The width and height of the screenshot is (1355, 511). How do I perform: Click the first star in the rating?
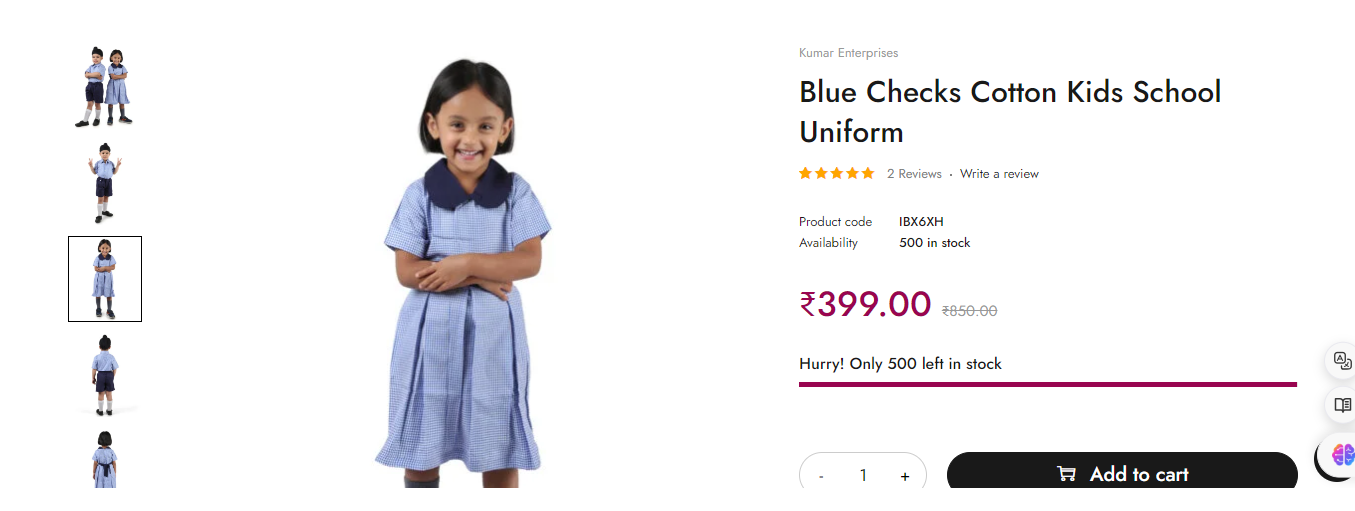[x=806, y=173]
